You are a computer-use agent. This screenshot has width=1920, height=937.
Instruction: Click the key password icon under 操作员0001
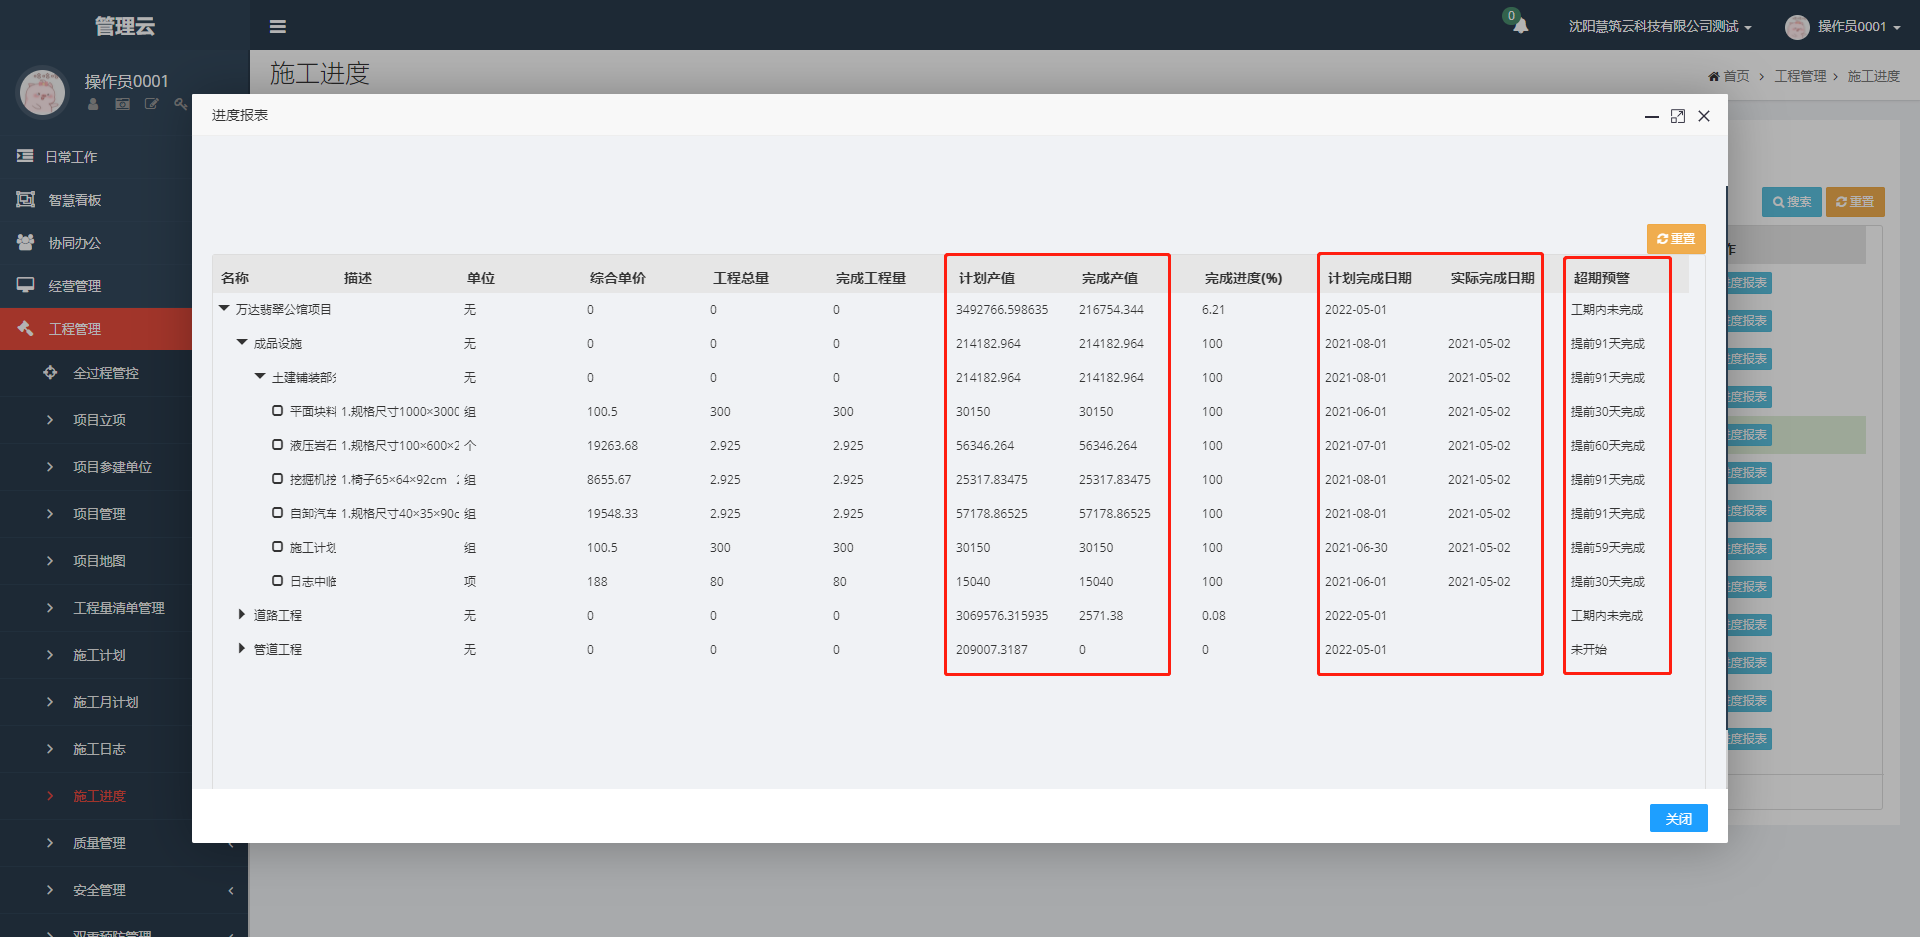[180, 104]
